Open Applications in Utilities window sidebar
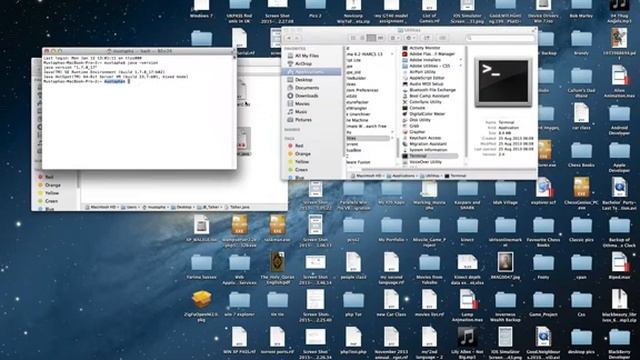The height and width of the screenshot is (360, 640). [x=310, y=72]
